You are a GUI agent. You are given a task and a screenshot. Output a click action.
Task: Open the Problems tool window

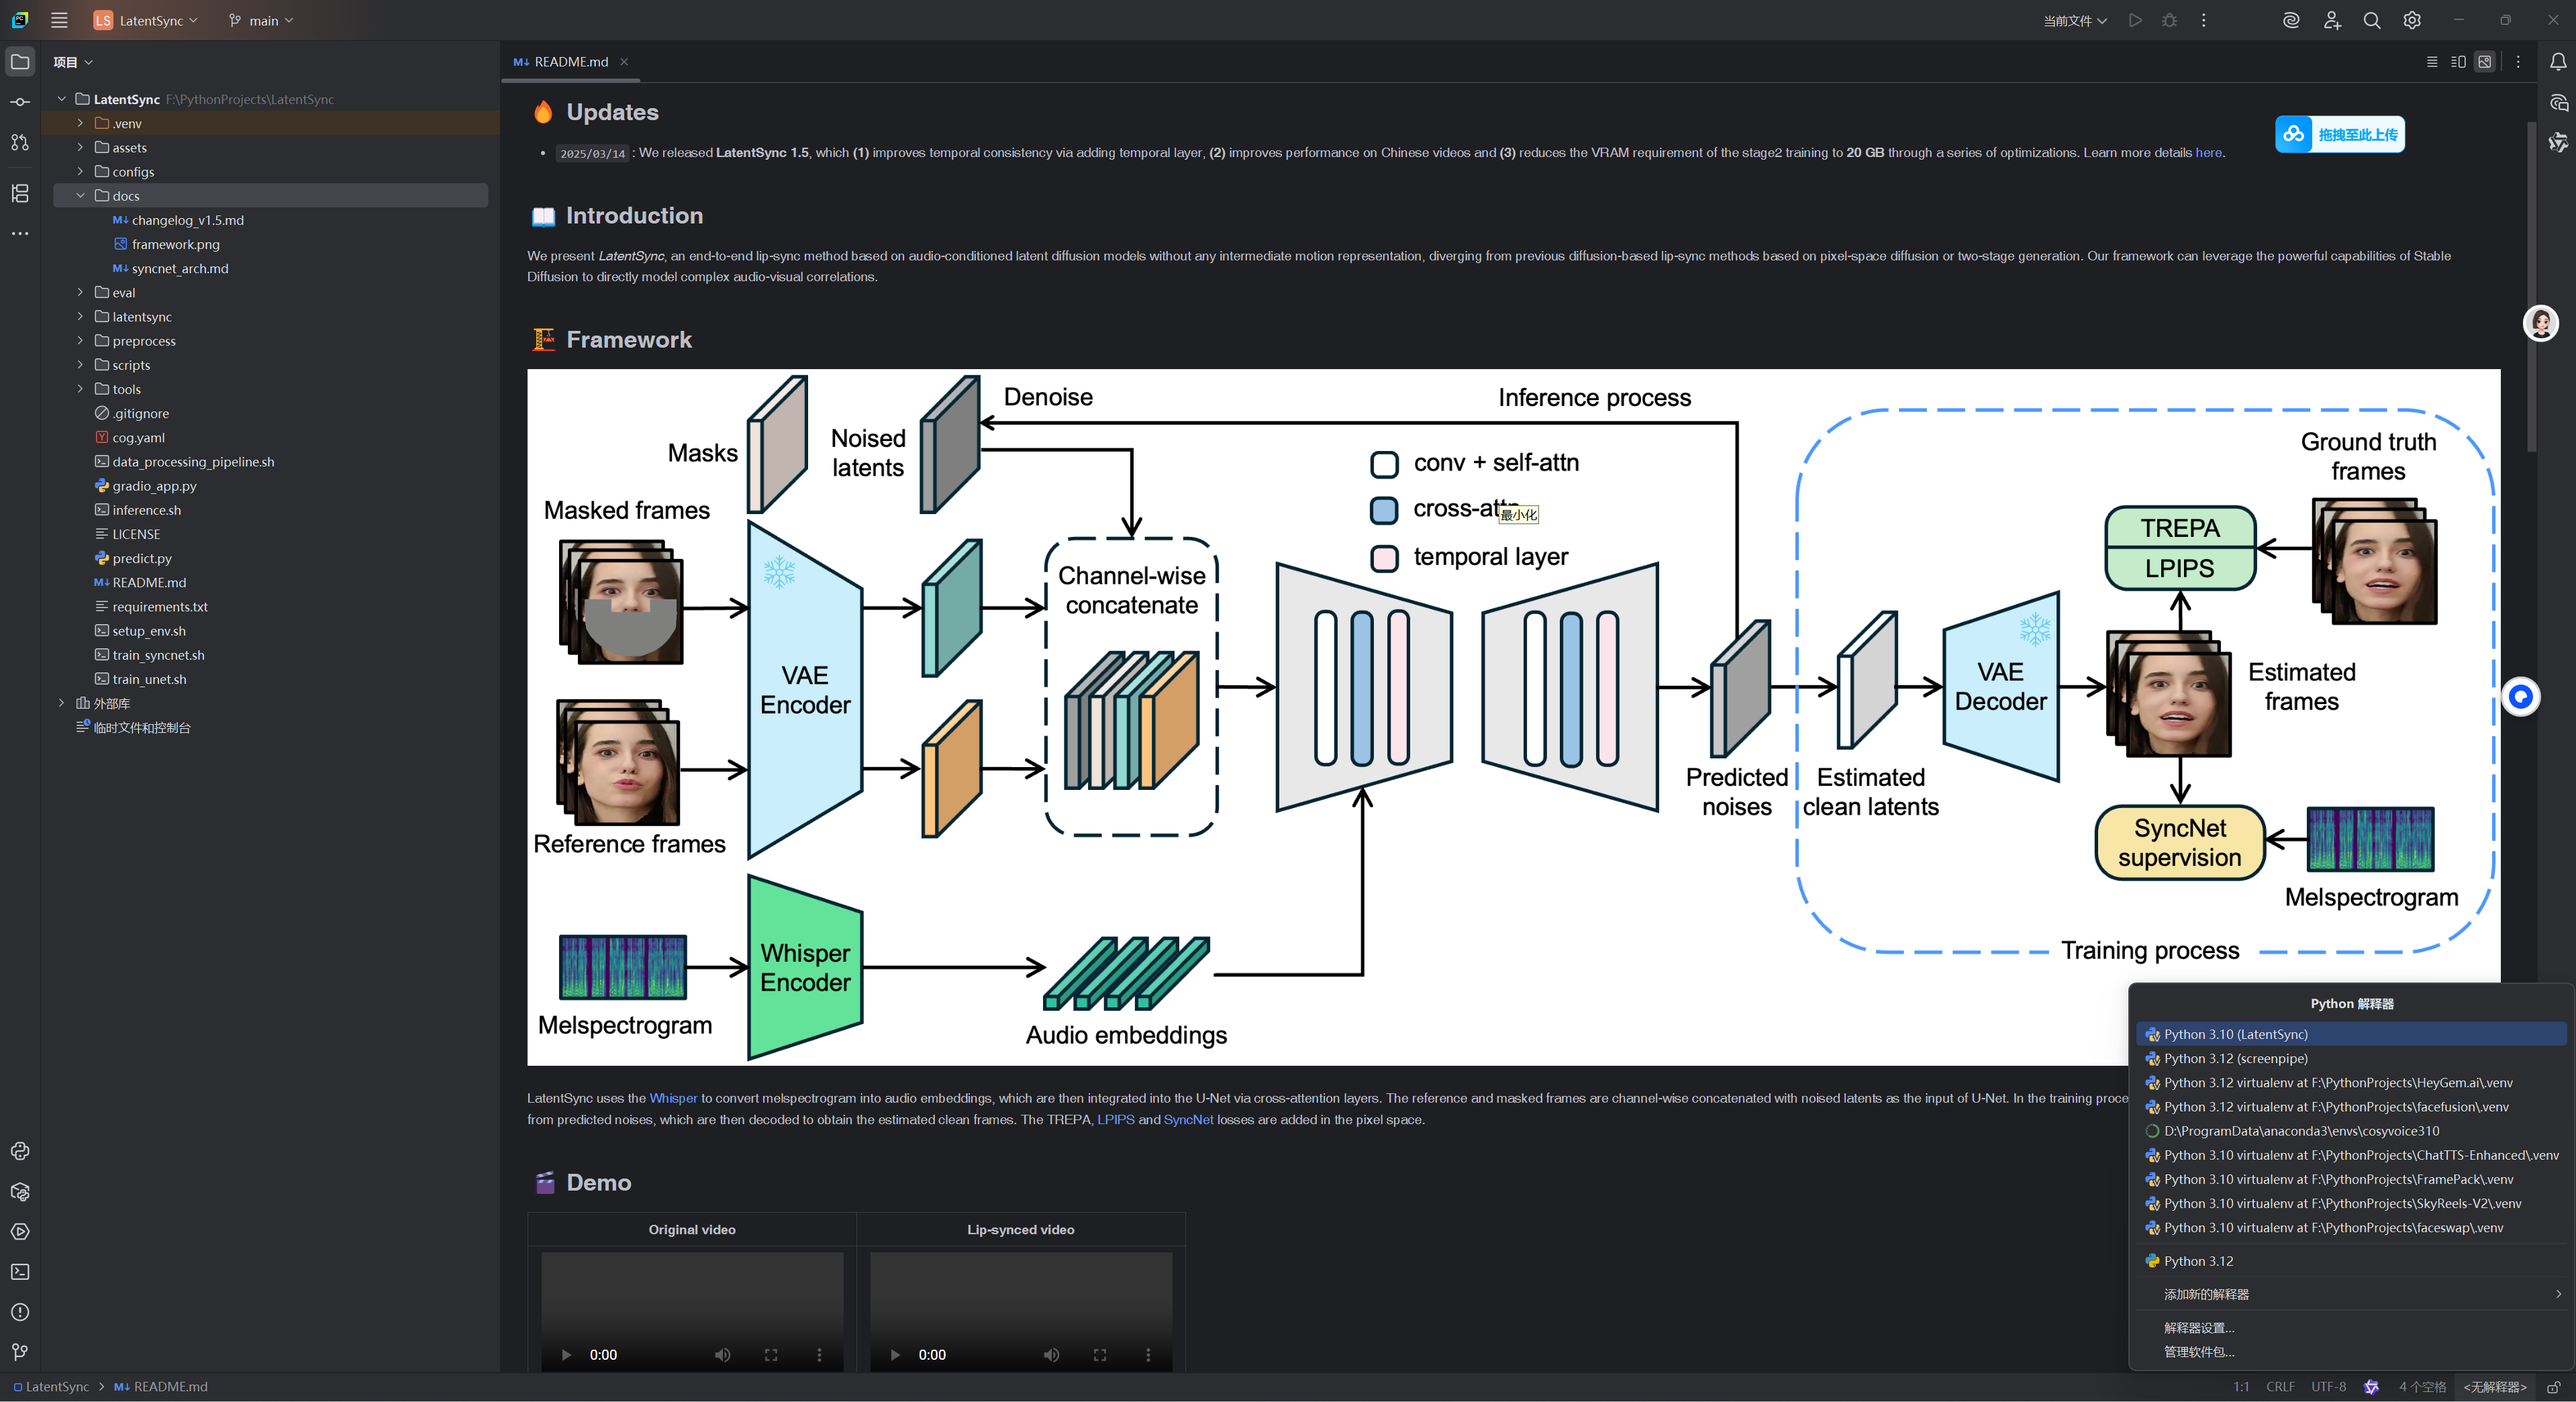click(x=20, y=1312)
